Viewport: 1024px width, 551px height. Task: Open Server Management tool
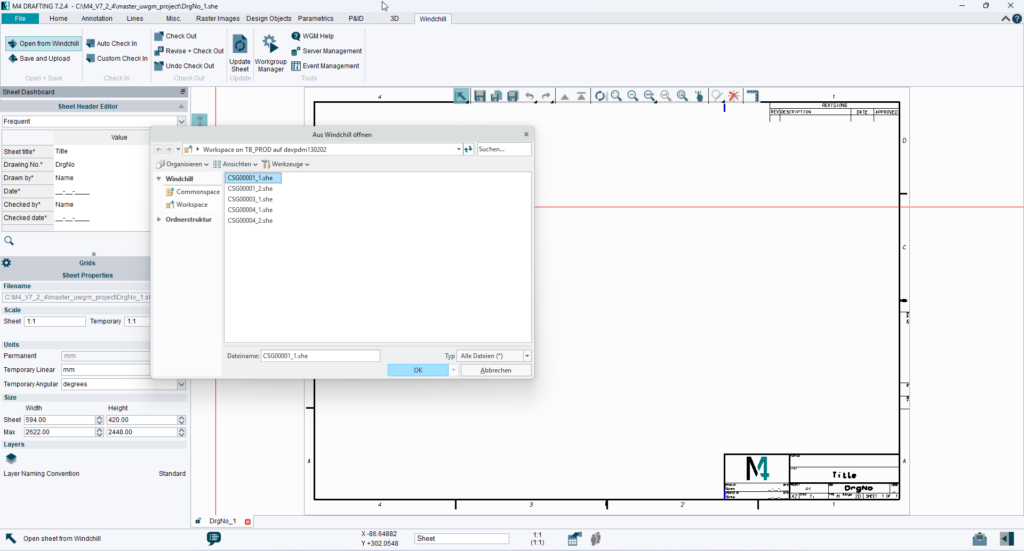pos(326,51)
